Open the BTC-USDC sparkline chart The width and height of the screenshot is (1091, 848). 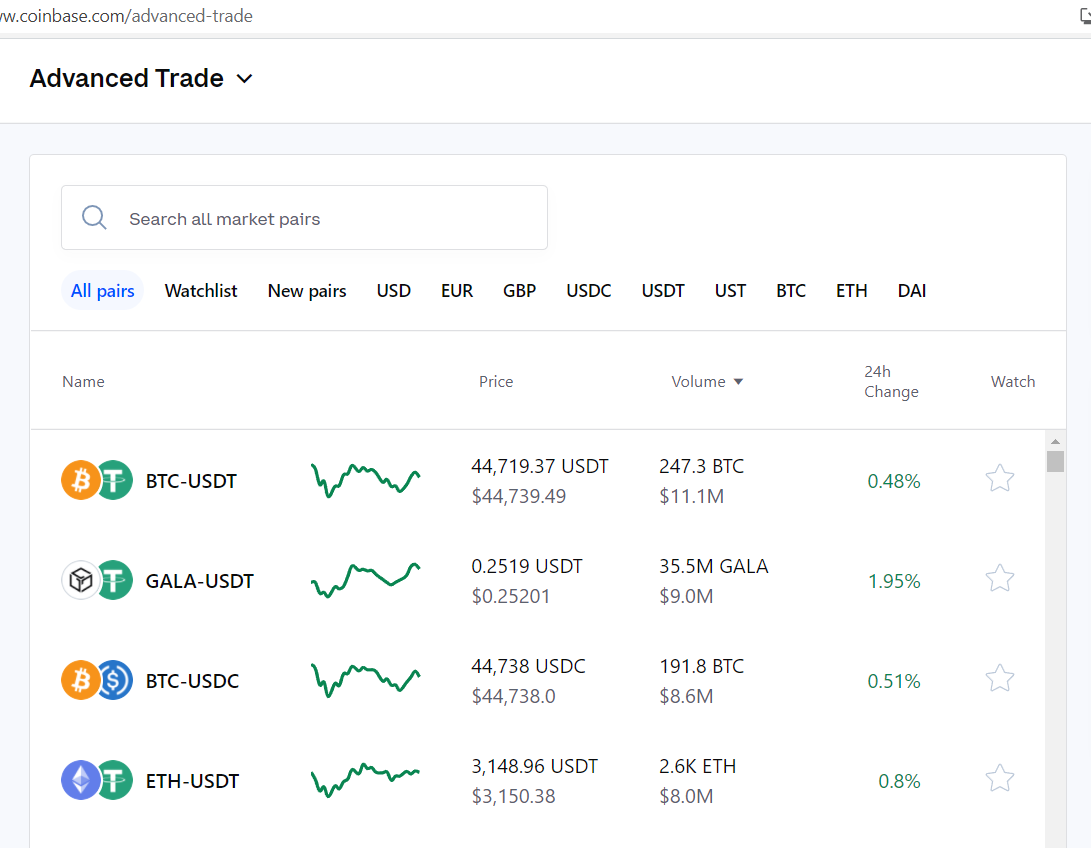click(365, 680)
